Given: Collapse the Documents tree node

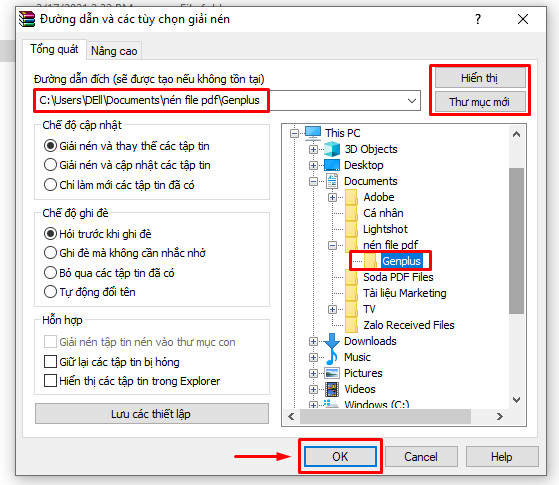Looking at the screenshot, I should (313, 182).
